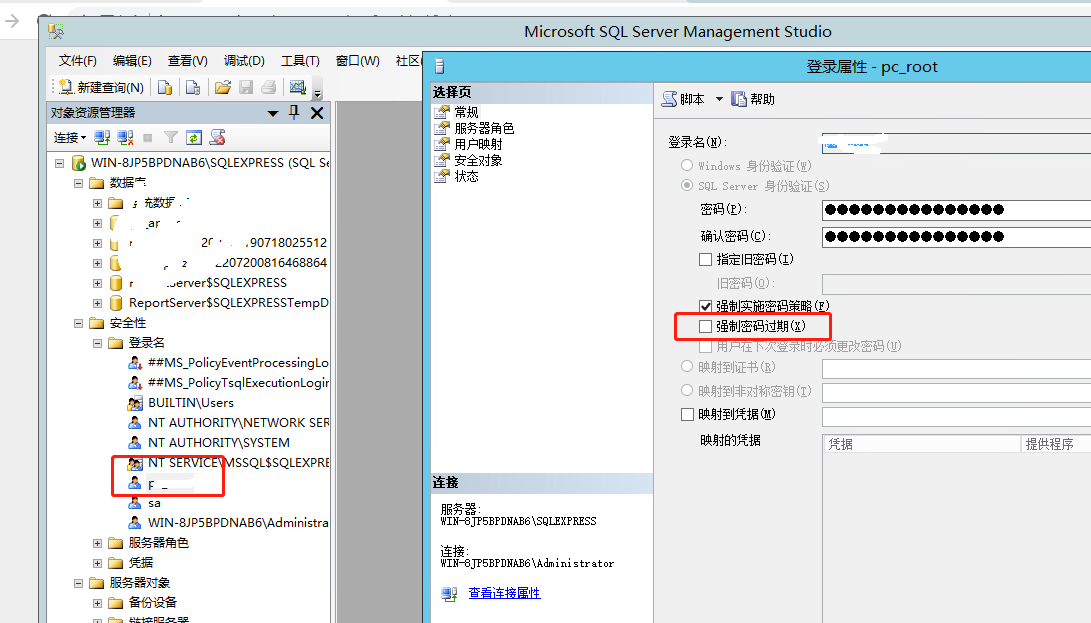1091x623 pixels.
Task: Click the 密码 password field
Action: [956, 210]
